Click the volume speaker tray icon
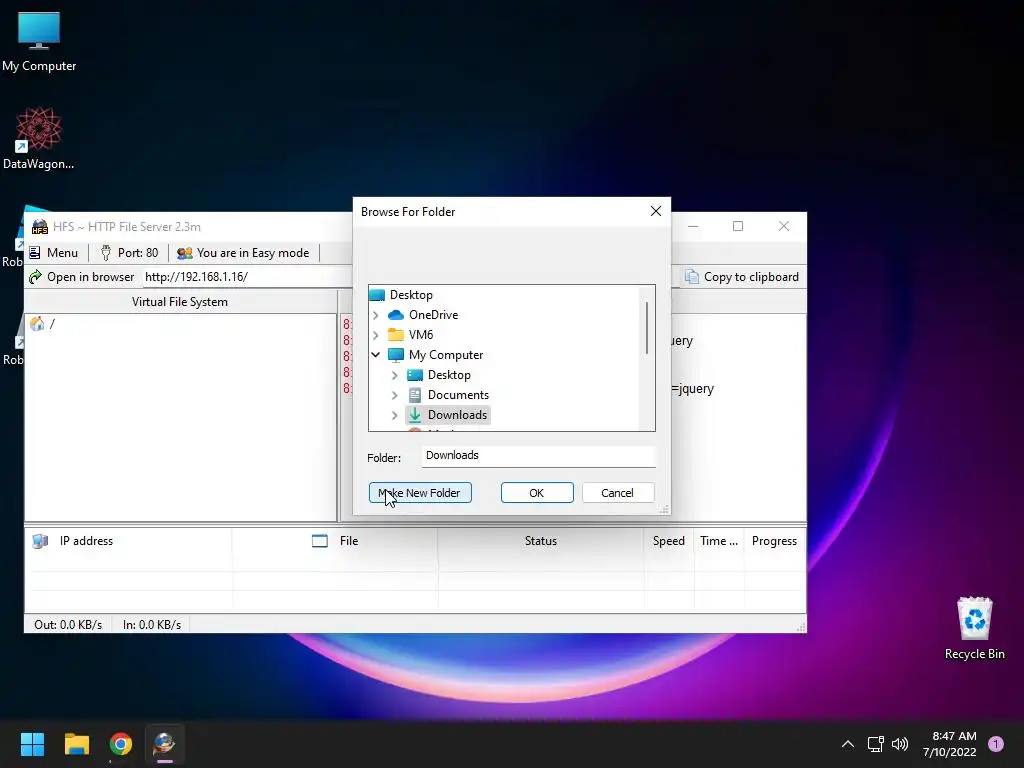This screenshot has height=768, width=1024. coord(900,744)
